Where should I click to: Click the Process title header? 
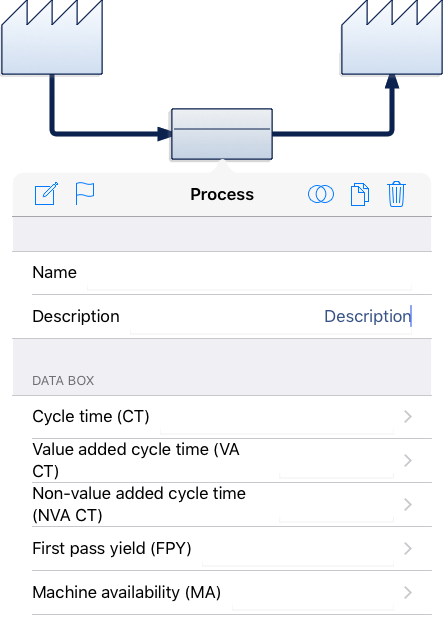click(x=222, y=194)
